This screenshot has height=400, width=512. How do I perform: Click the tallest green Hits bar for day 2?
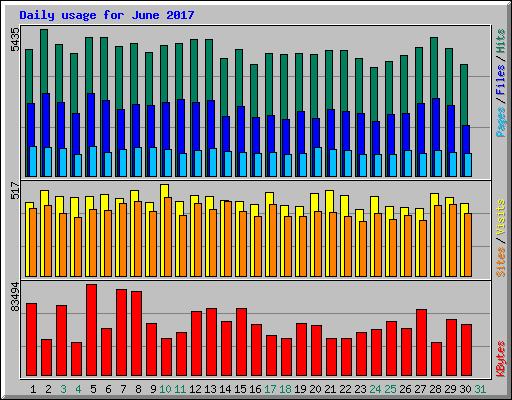click(44, 61)
